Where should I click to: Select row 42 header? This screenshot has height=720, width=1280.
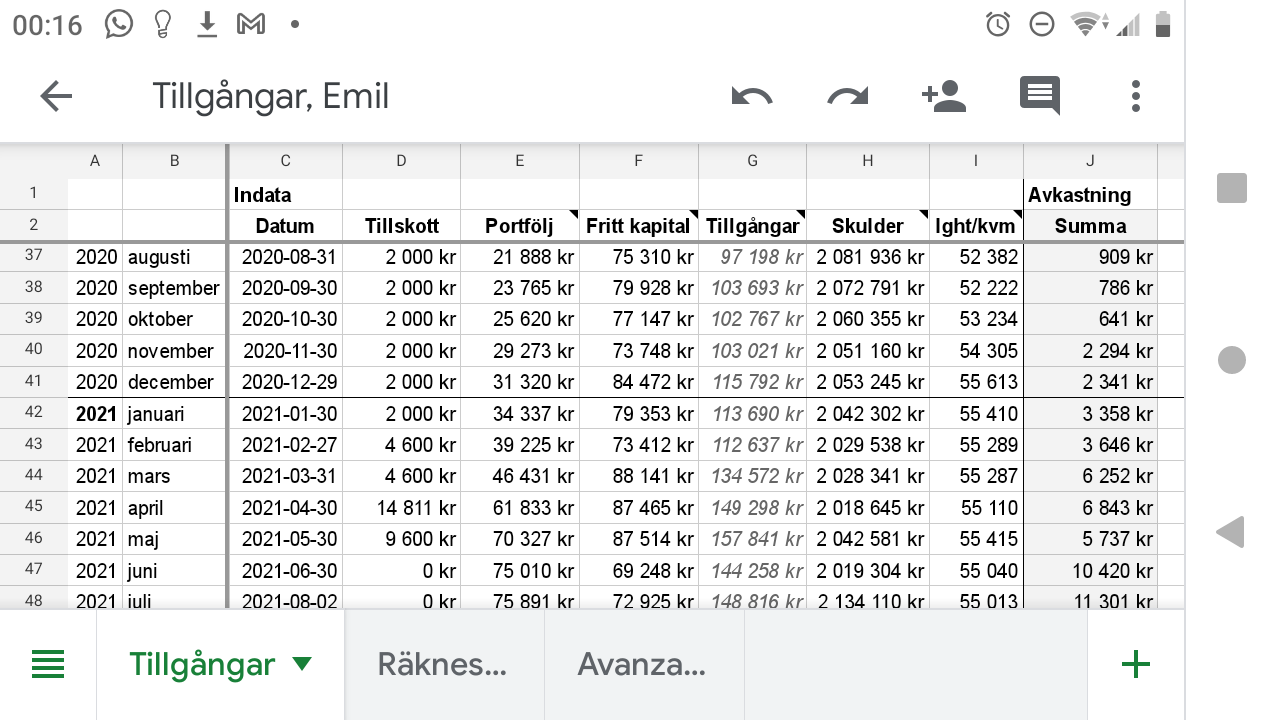pyautogui.click(x=34, y=413)
